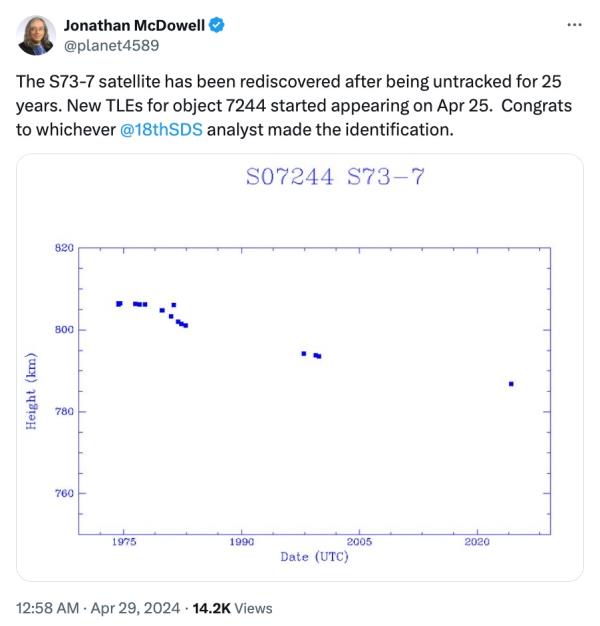Click the 1990 tick label on x-axis
600x626 pixels.
[241, 541]
